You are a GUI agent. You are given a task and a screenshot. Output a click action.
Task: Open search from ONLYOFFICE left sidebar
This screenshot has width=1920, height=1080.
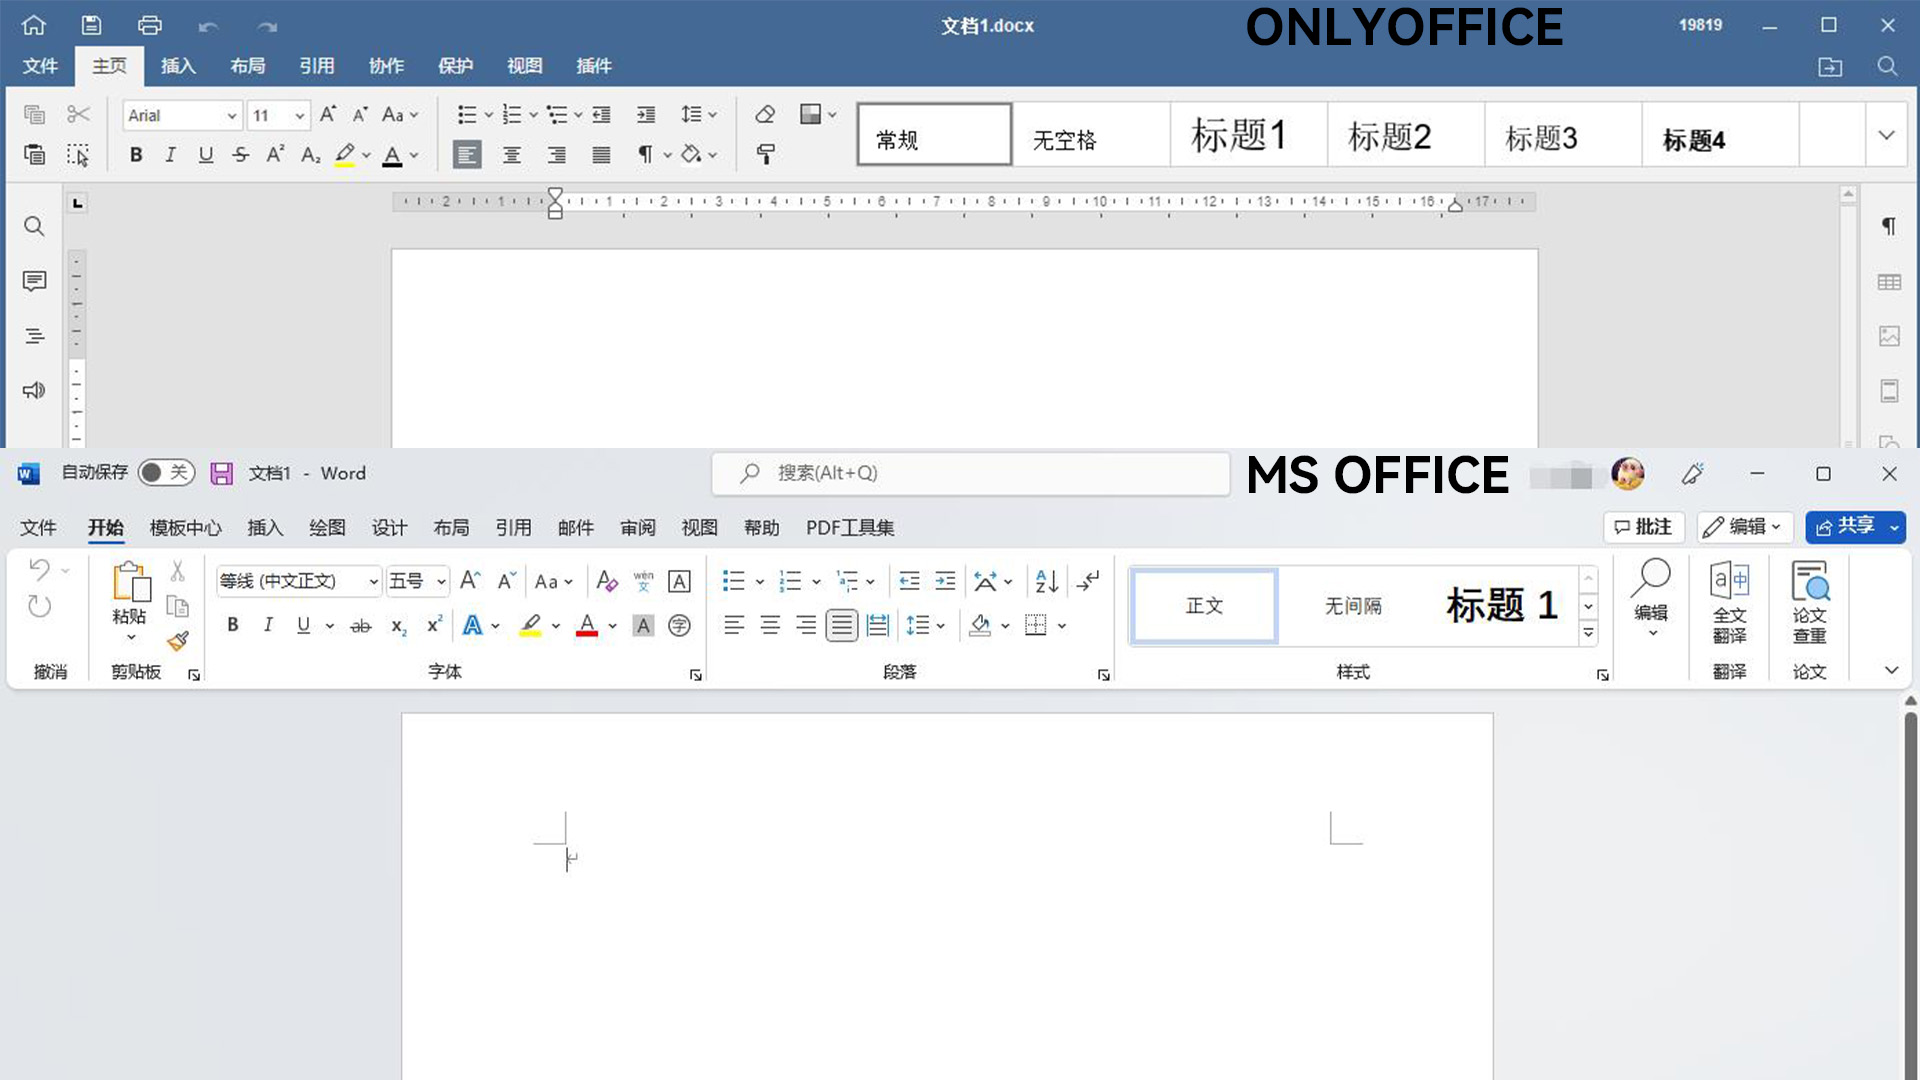pos(34,226)
